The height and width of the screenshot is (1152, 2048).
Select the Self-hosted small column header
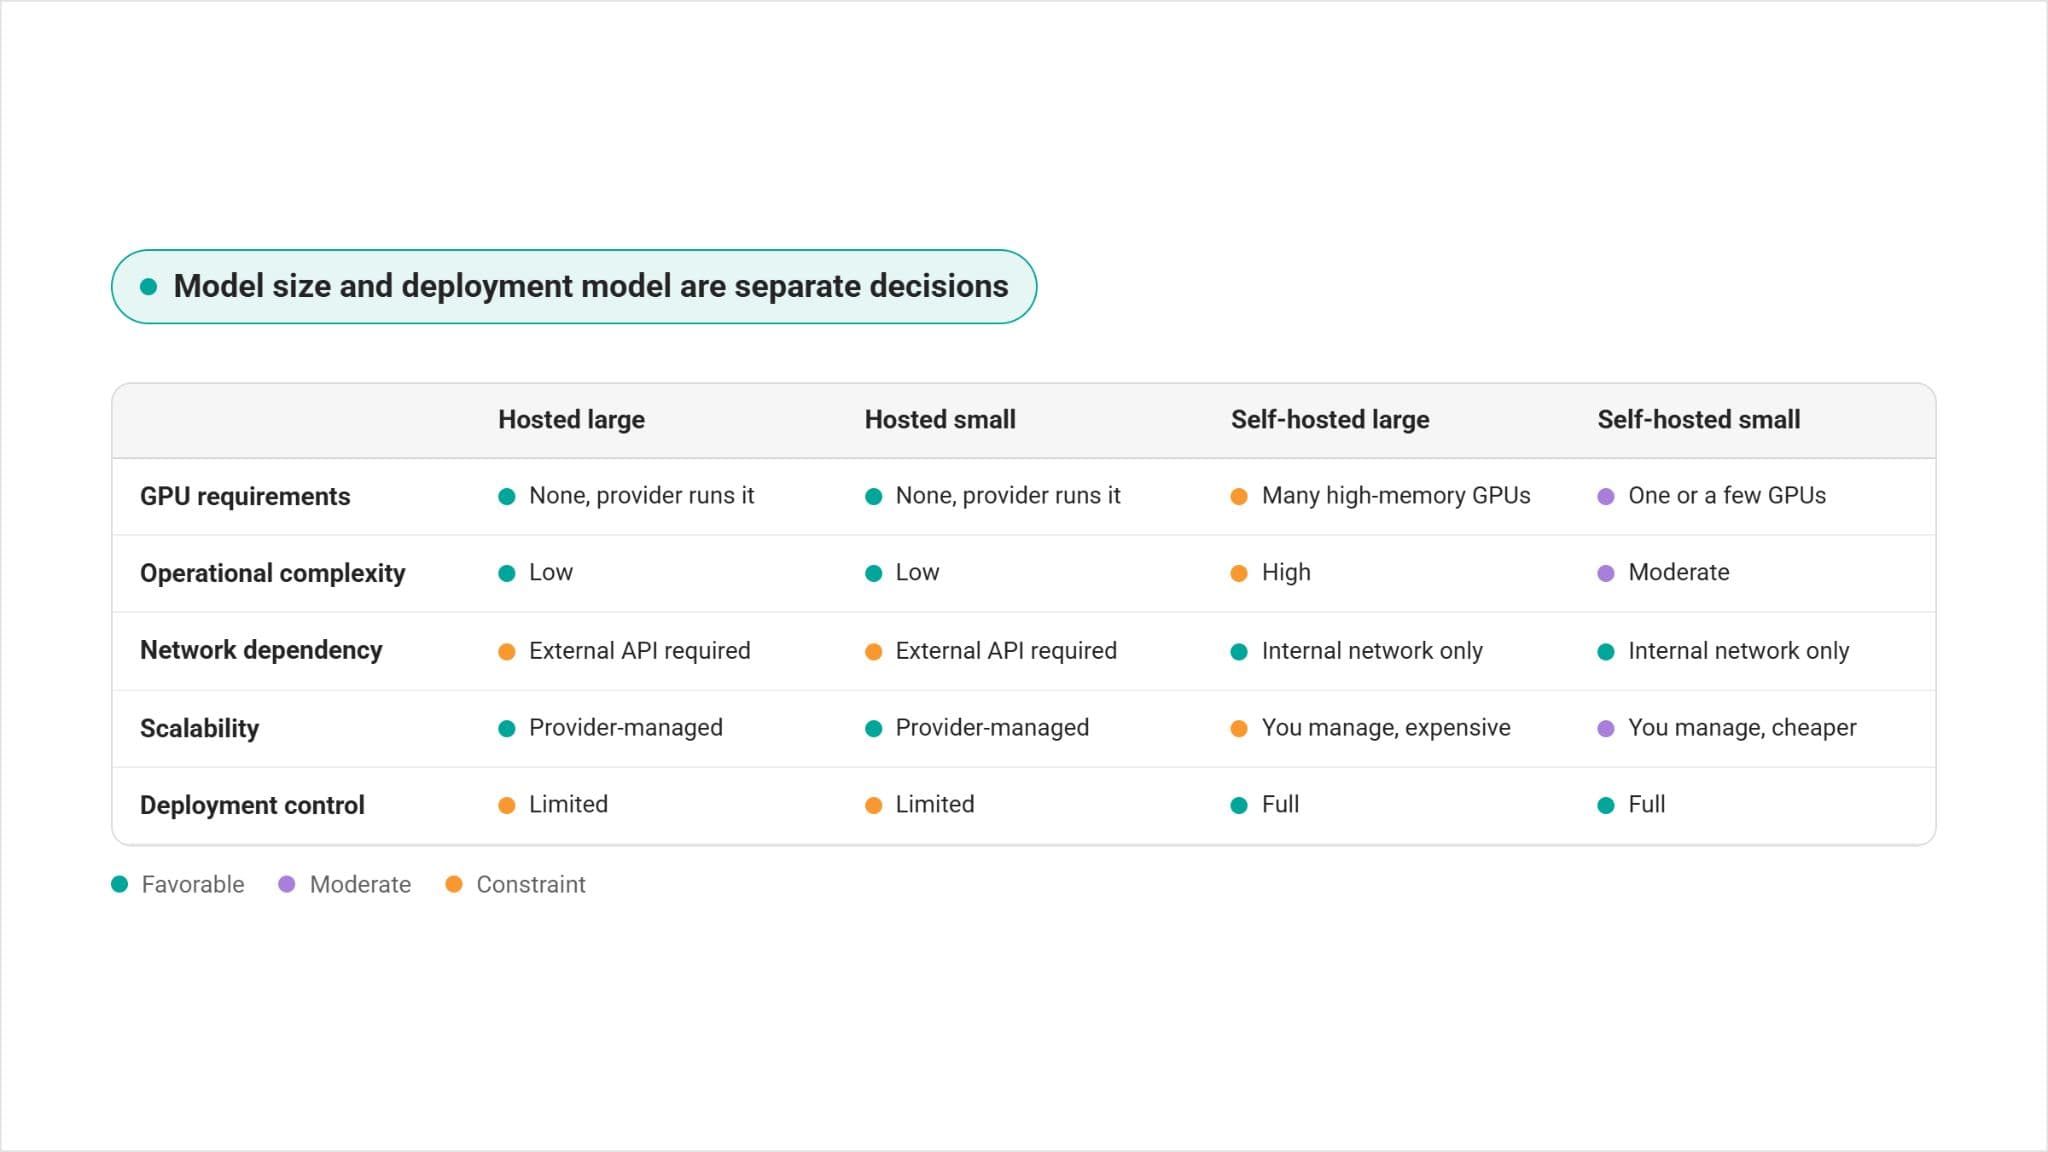pos(1698,420)
